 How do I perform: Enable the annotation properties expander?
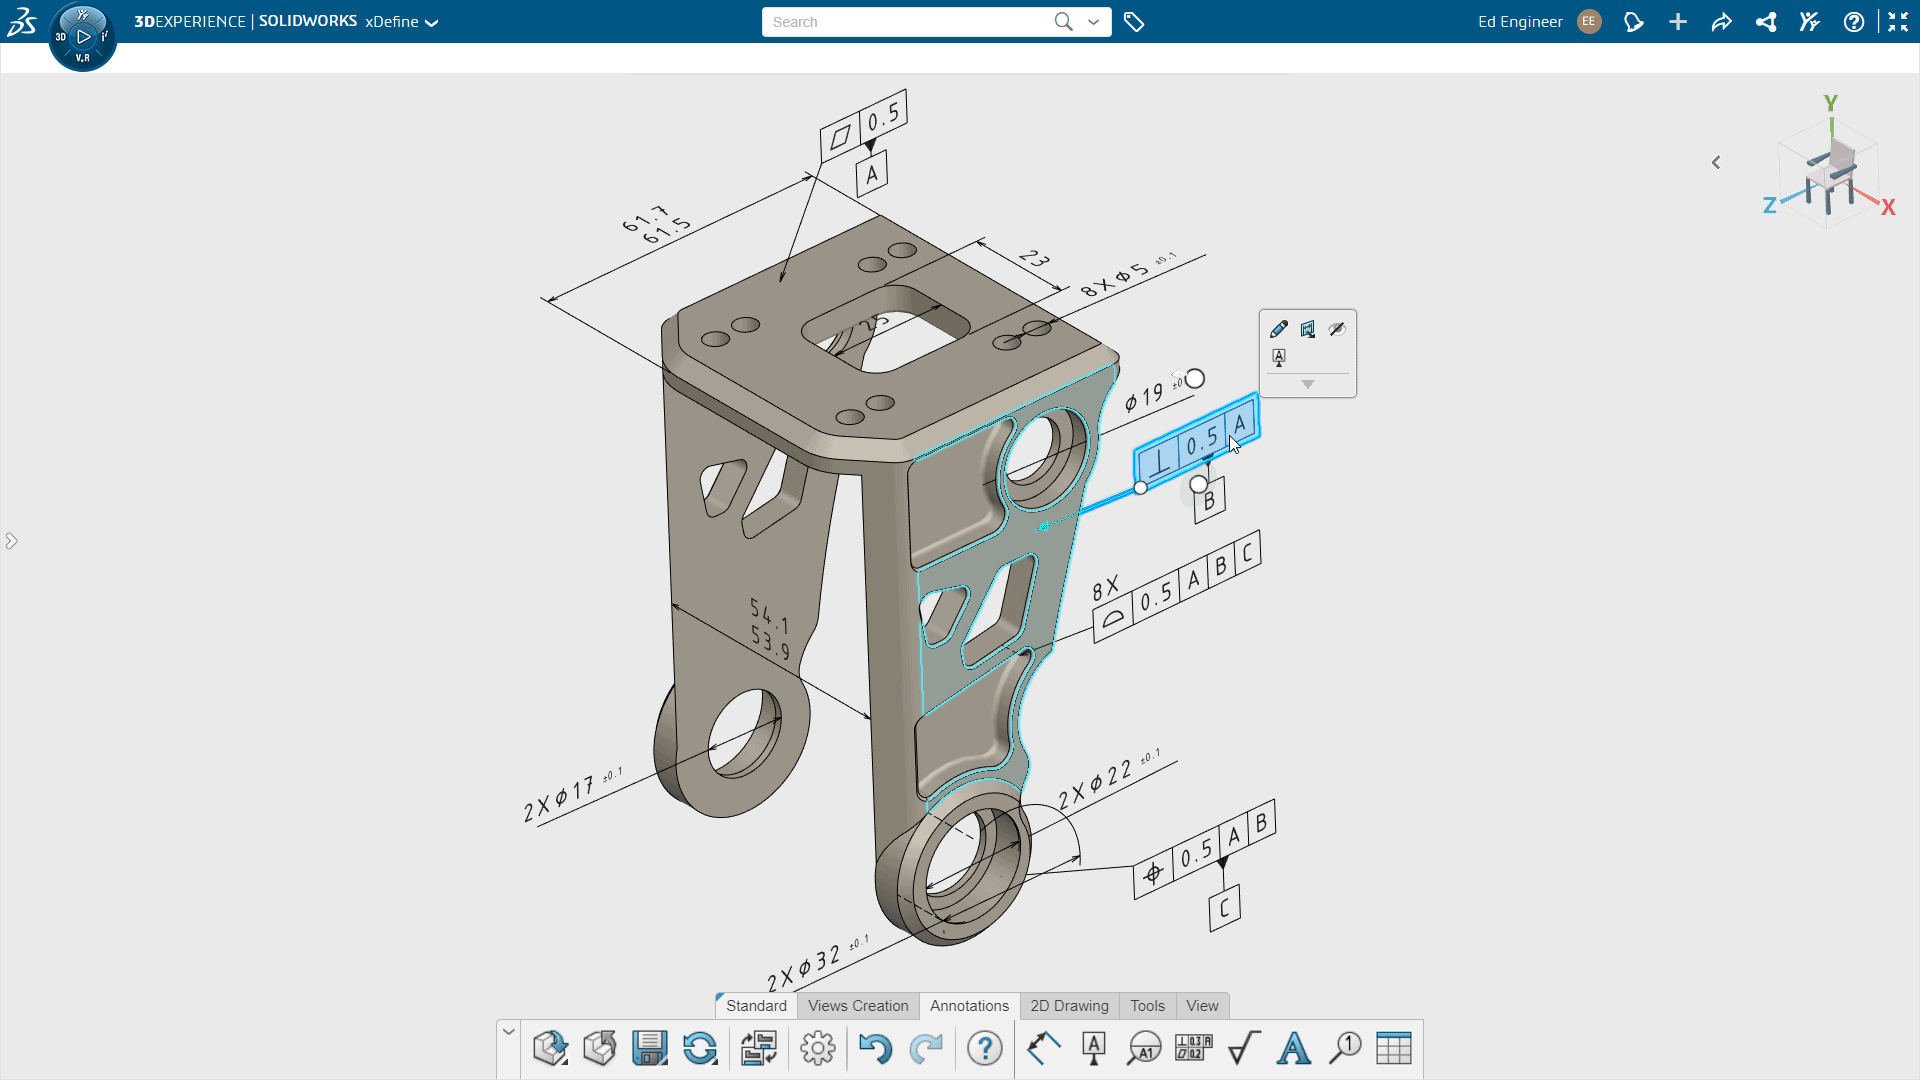tap(1307, 385)
